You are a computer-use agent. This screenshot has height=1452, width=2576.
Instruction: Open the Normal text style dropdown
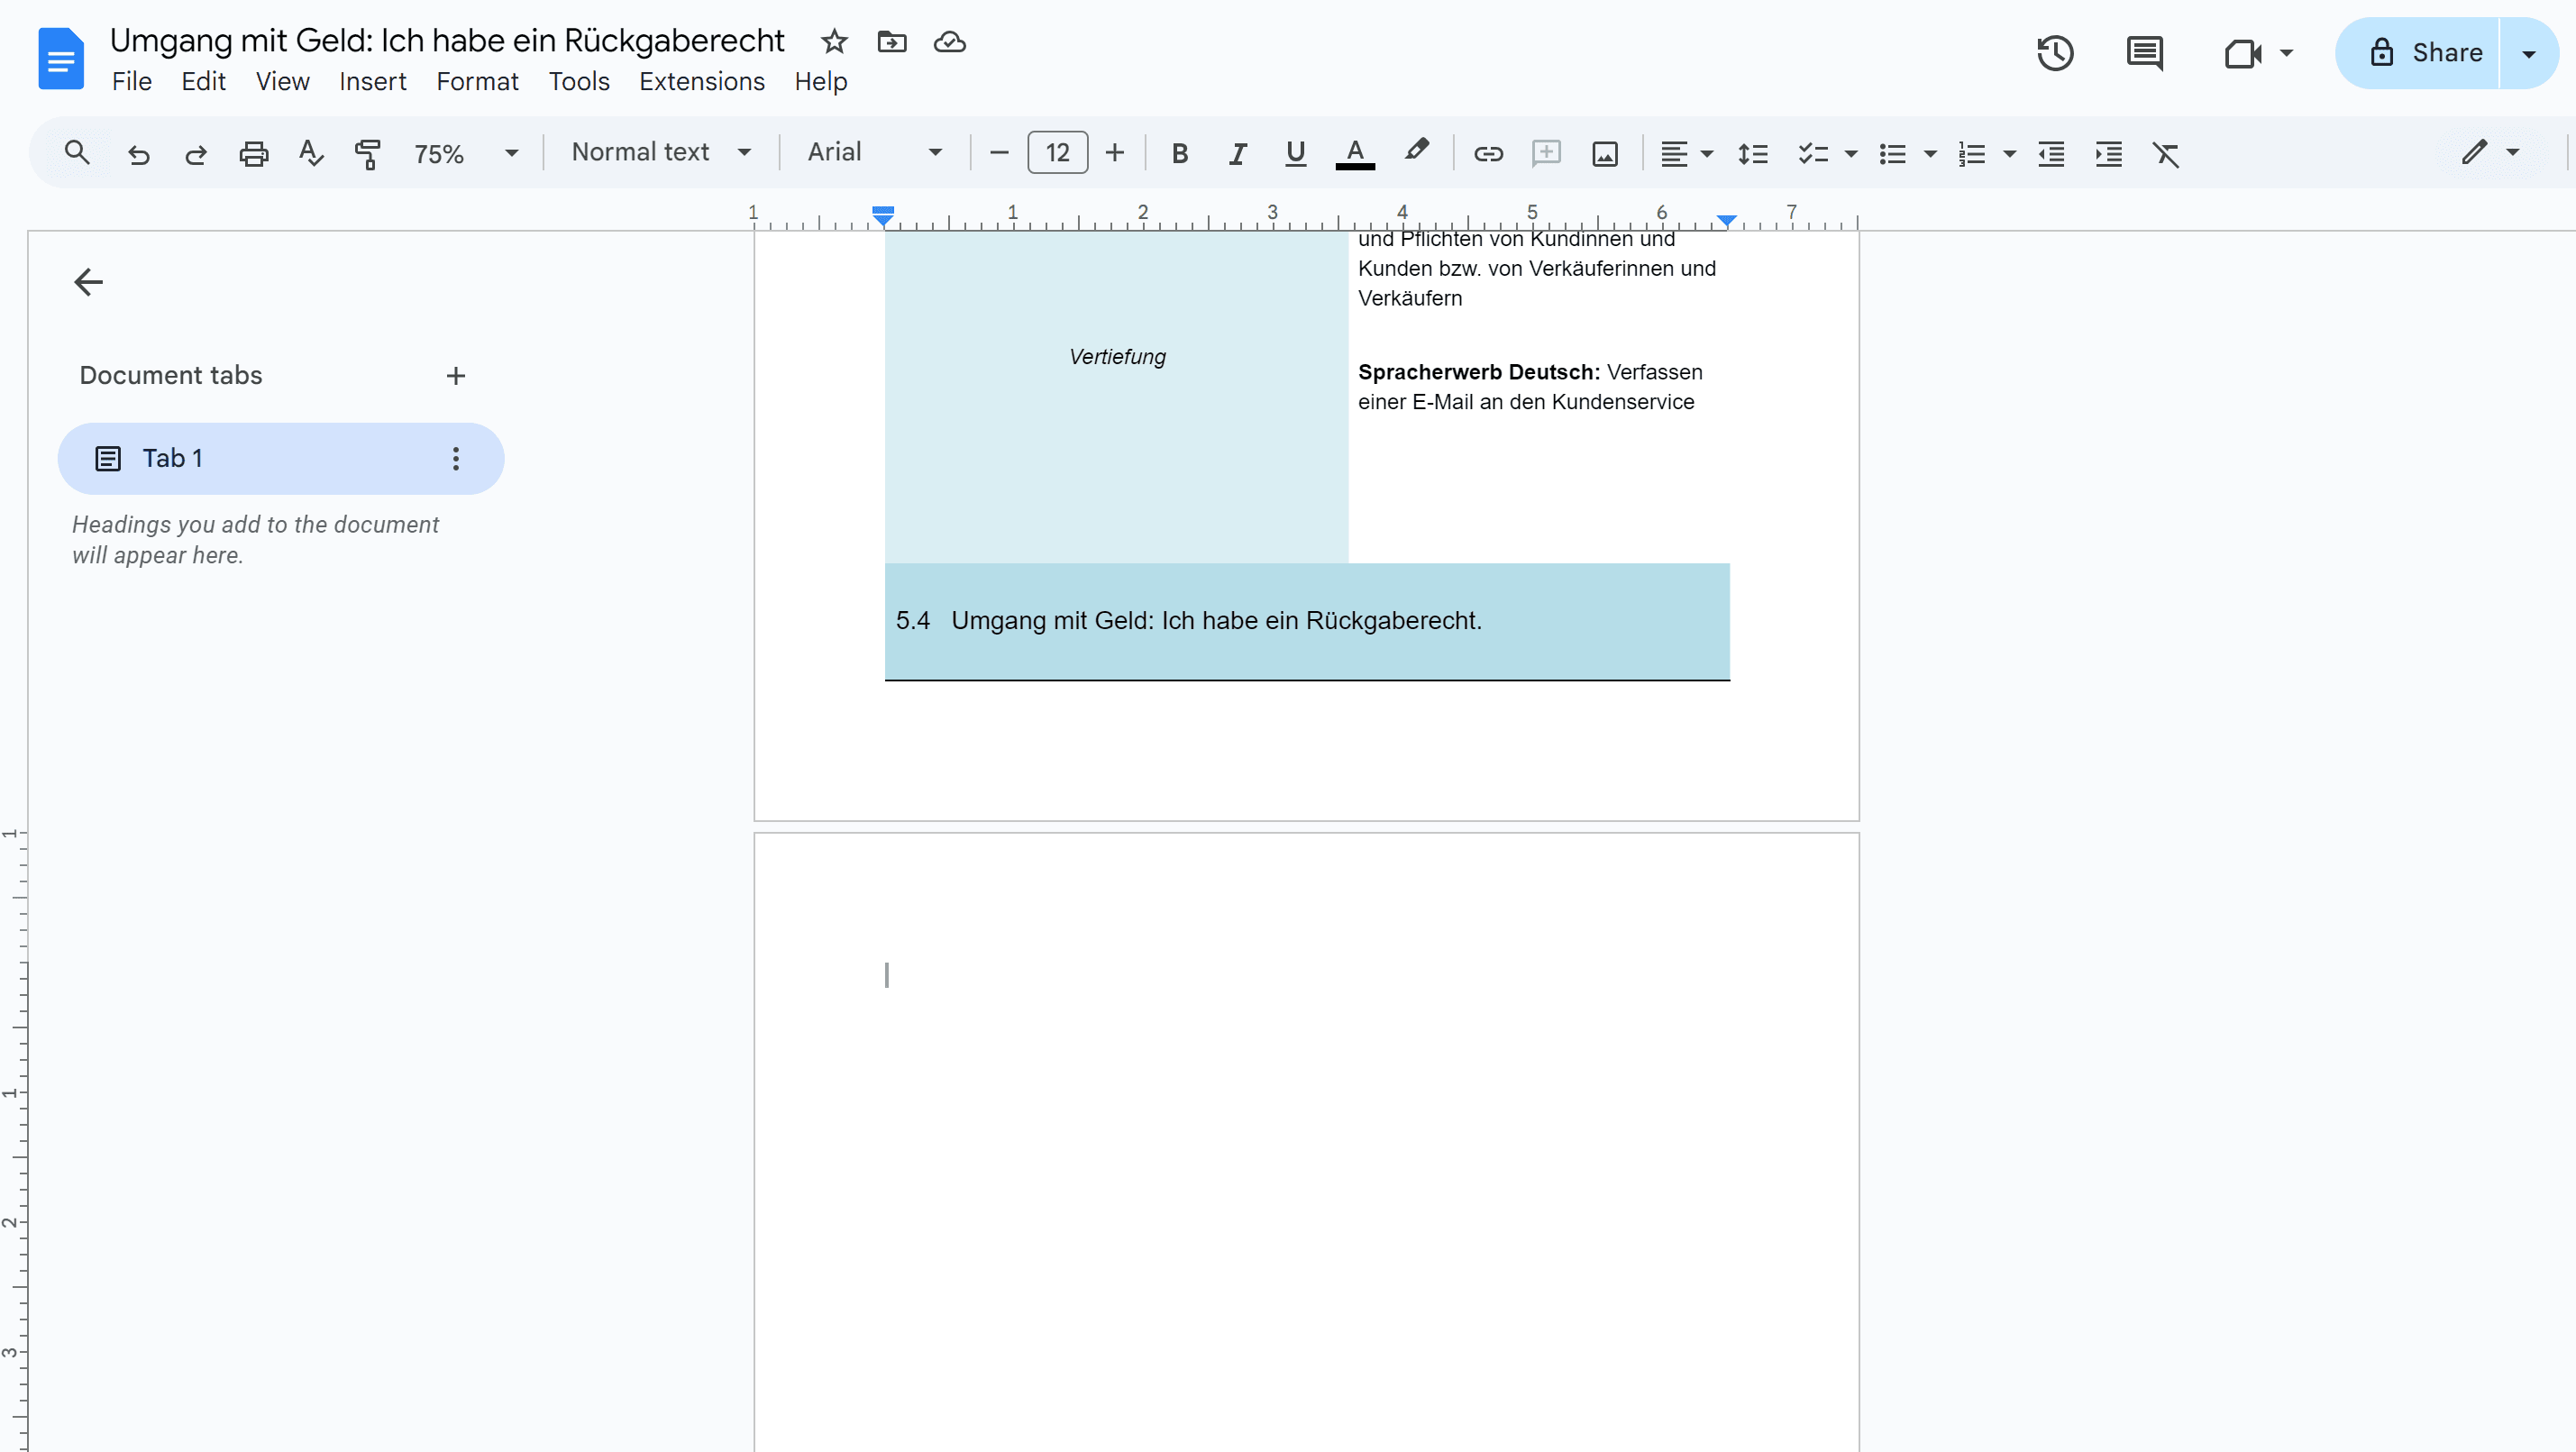coord(661,152)
